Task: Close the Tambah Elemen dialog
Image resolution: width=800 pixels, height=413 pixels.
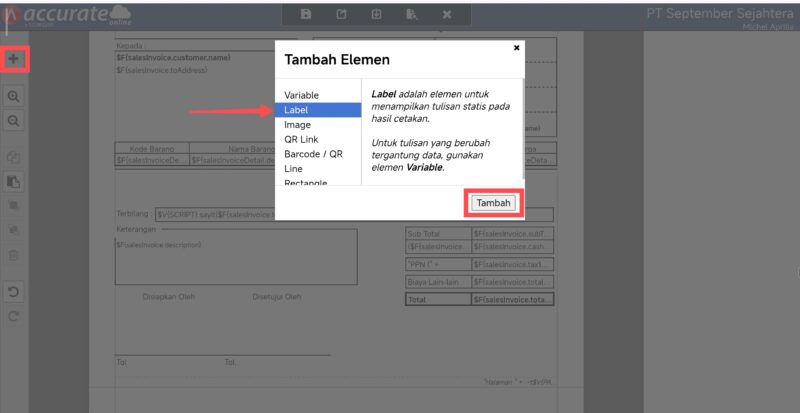Action: point(516,47)
